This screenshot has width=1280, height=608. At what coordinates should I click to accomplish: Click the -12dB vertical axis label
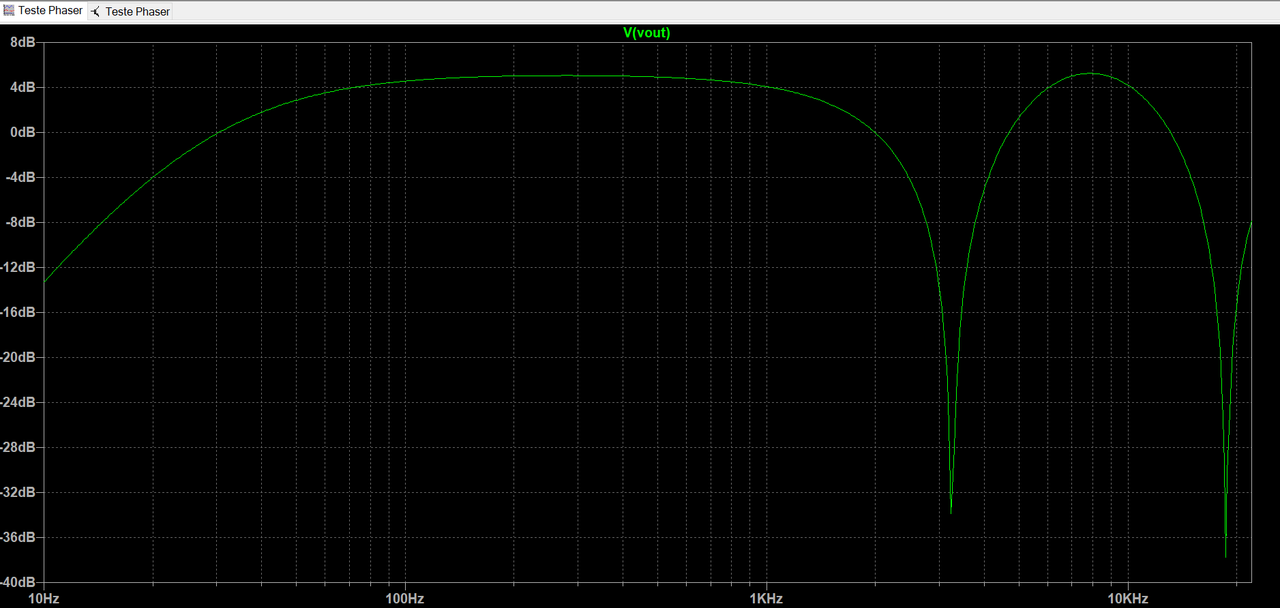(19, 267)
